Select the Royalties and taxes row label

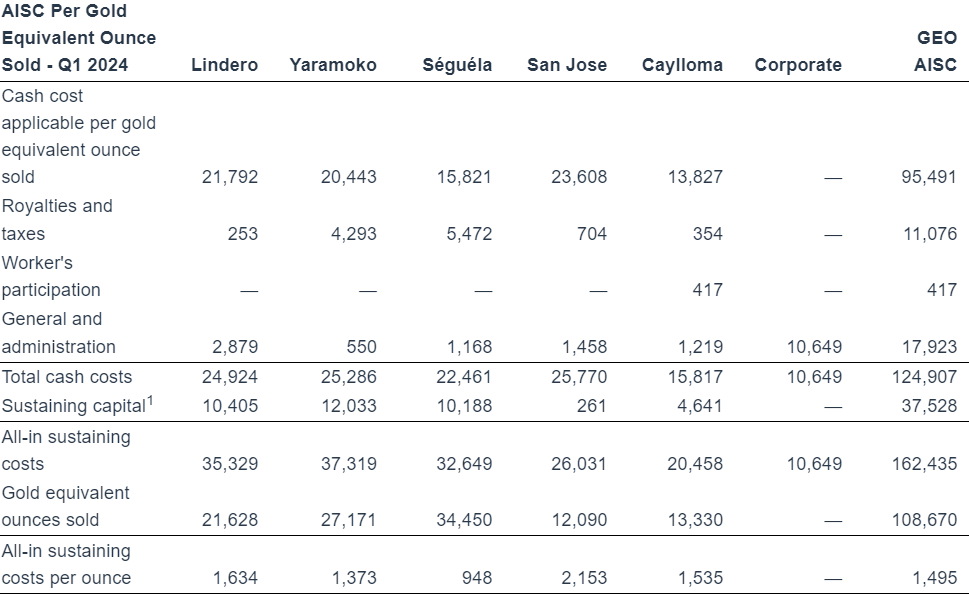(57, 220)
